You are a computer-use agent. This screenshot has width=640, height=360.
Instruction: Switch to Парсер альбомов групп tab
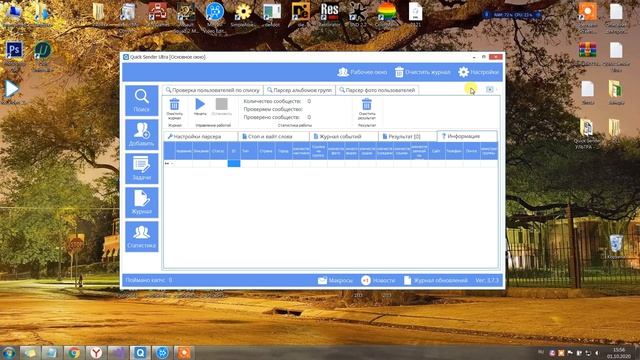coord(300,90)
